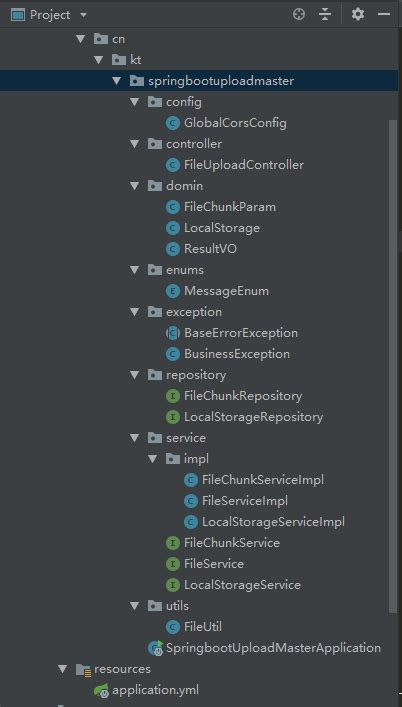
Task: Click the collapse all icon in Project toolbar
Action: point(324,15)
